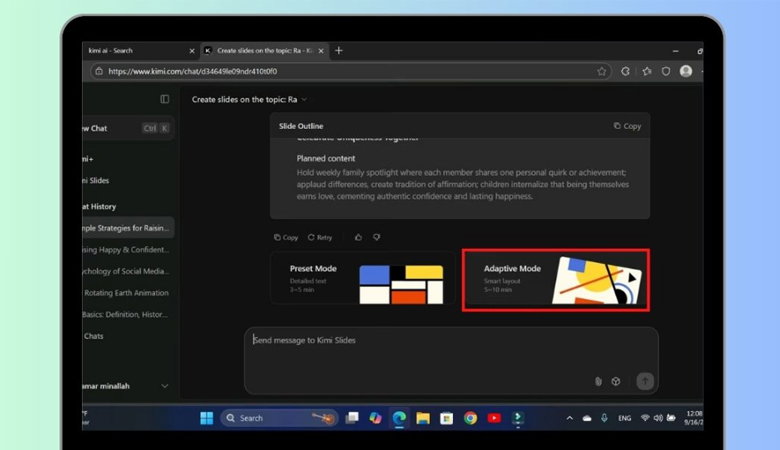Viewport: 780px width, 450px height.
Task: Open the Raising Happy & Confident chat
Action: pos(127,250)
